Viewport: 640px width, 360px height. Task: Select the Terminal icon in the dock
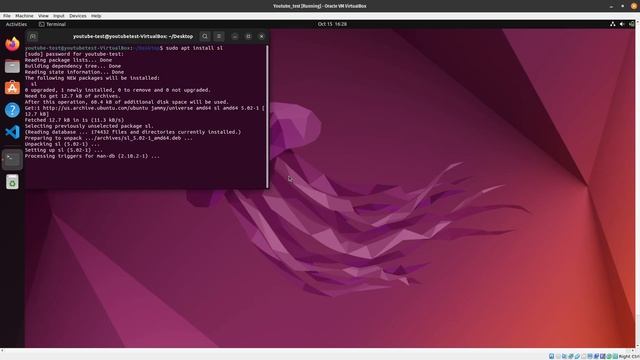click(12, 159)
